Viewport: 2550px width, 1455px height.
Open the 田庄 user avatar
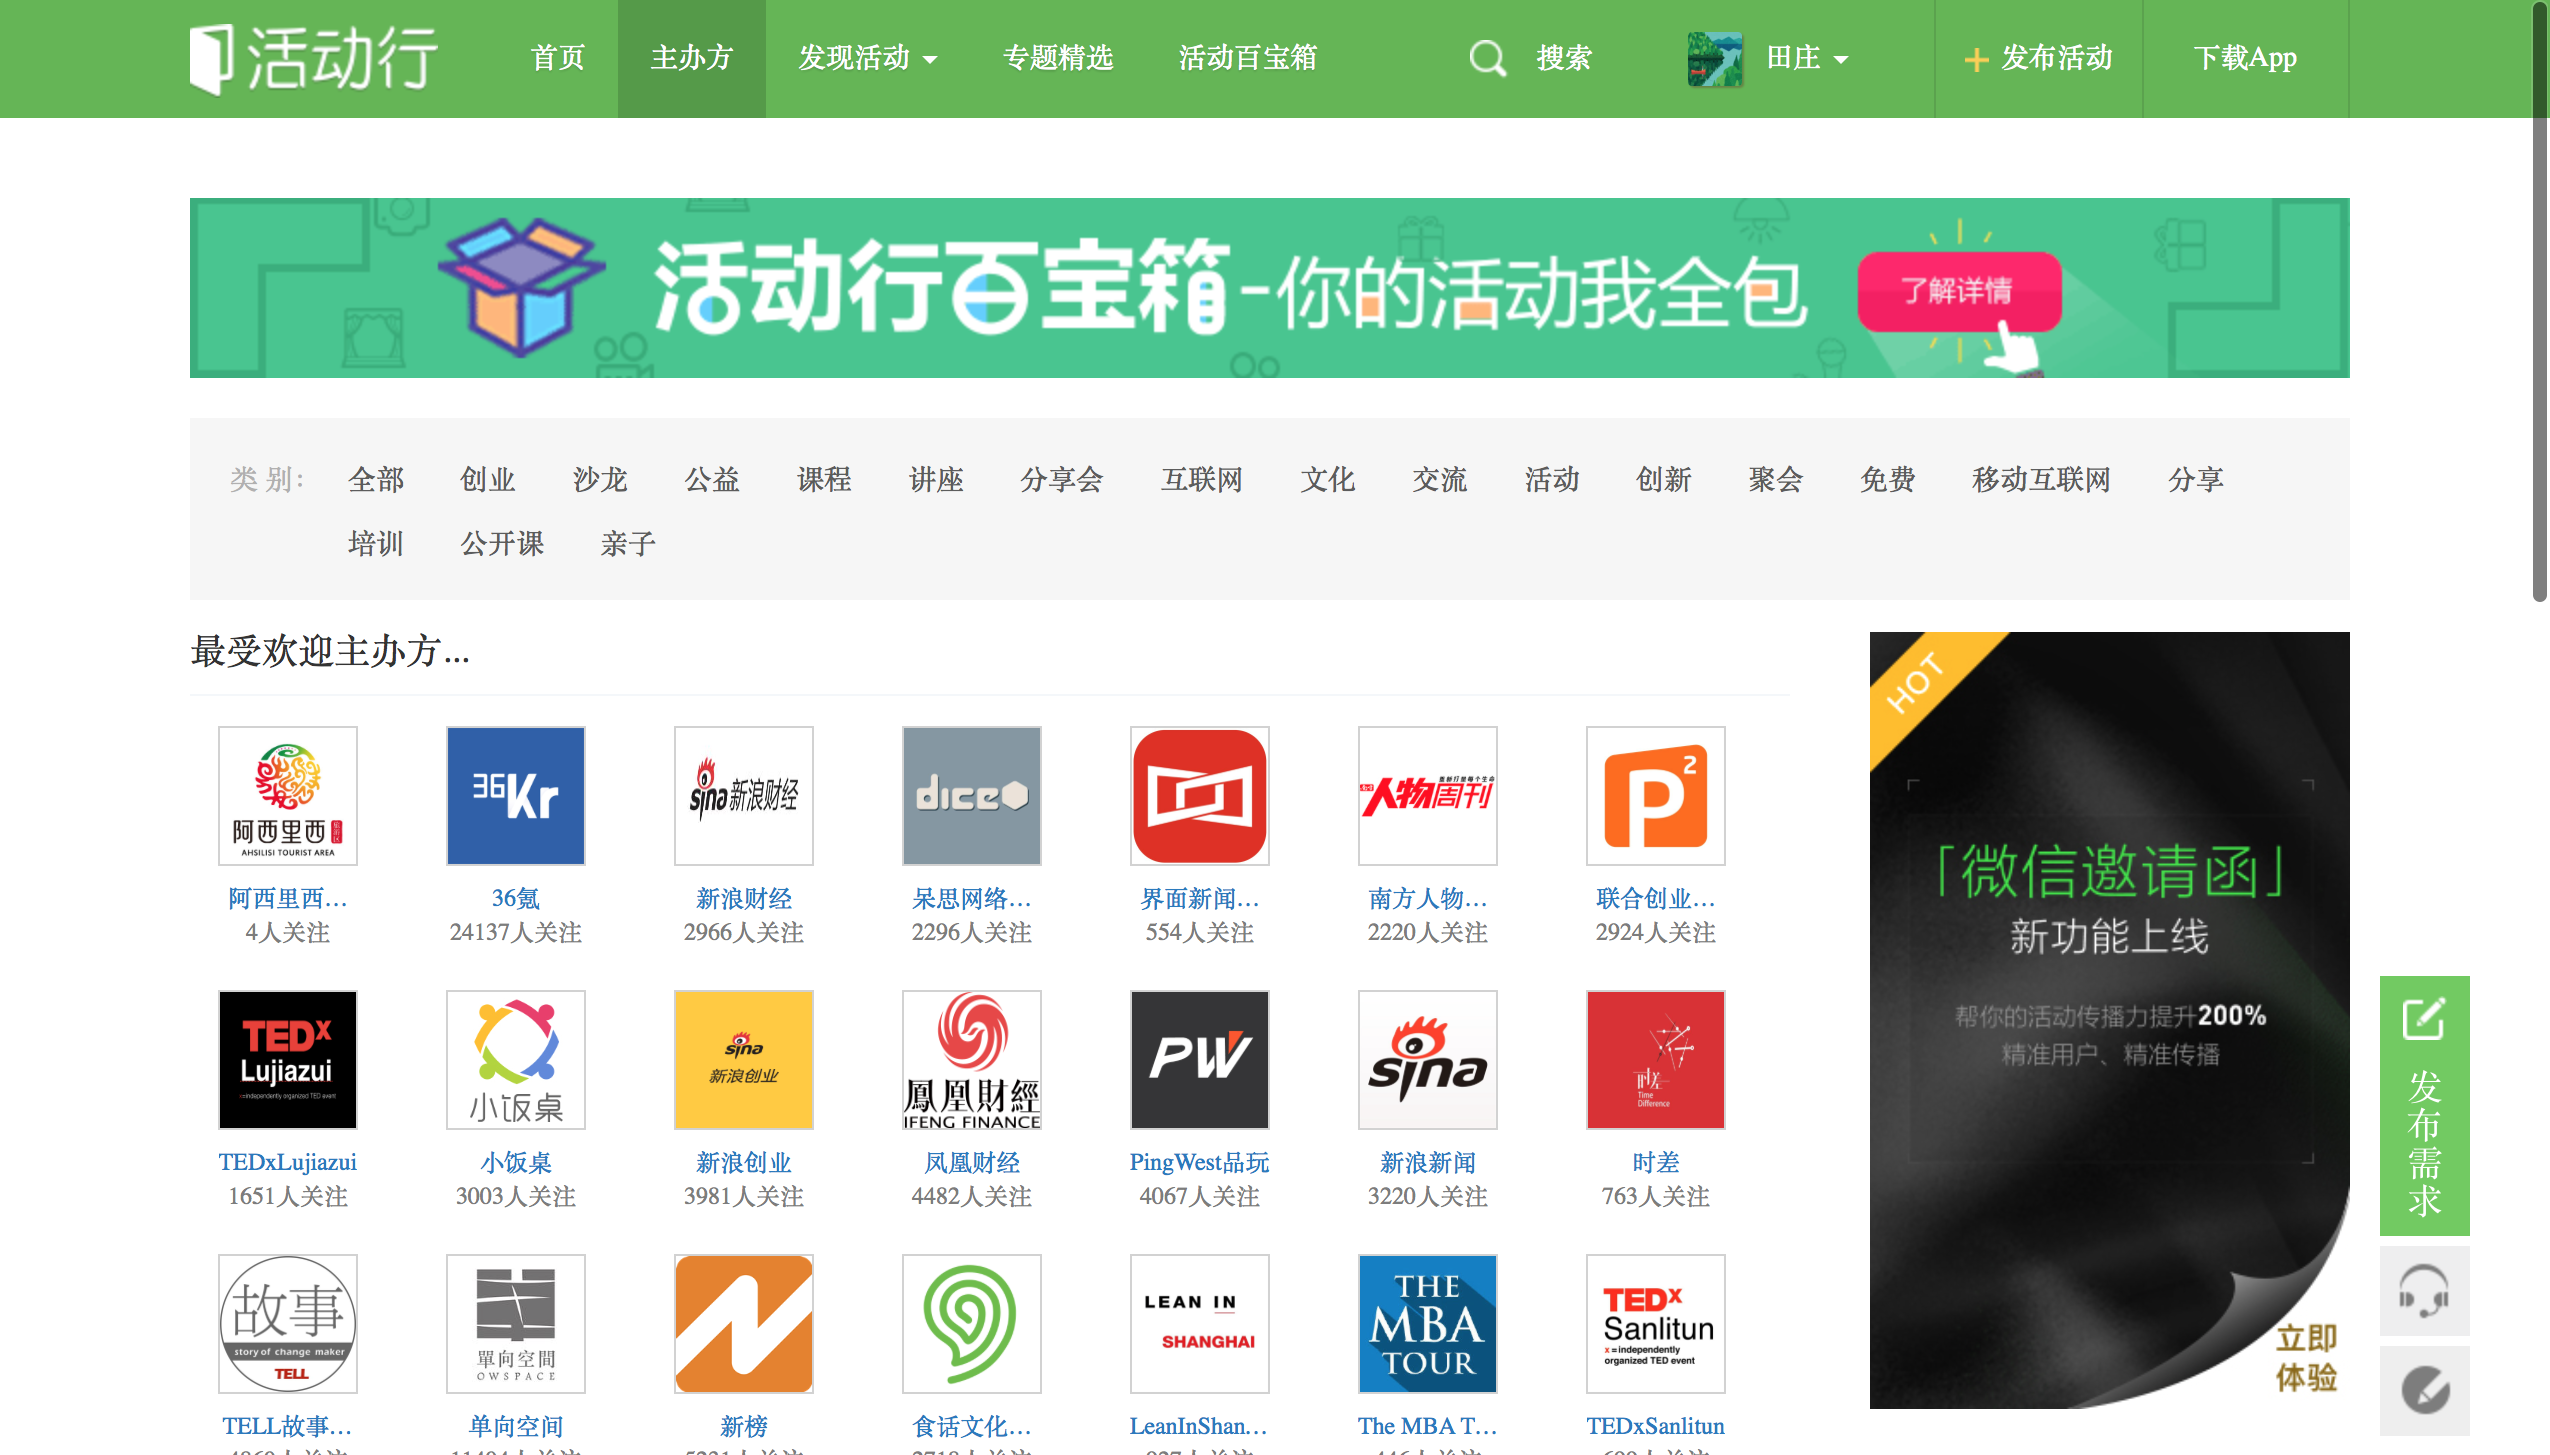click(1714, 58)
